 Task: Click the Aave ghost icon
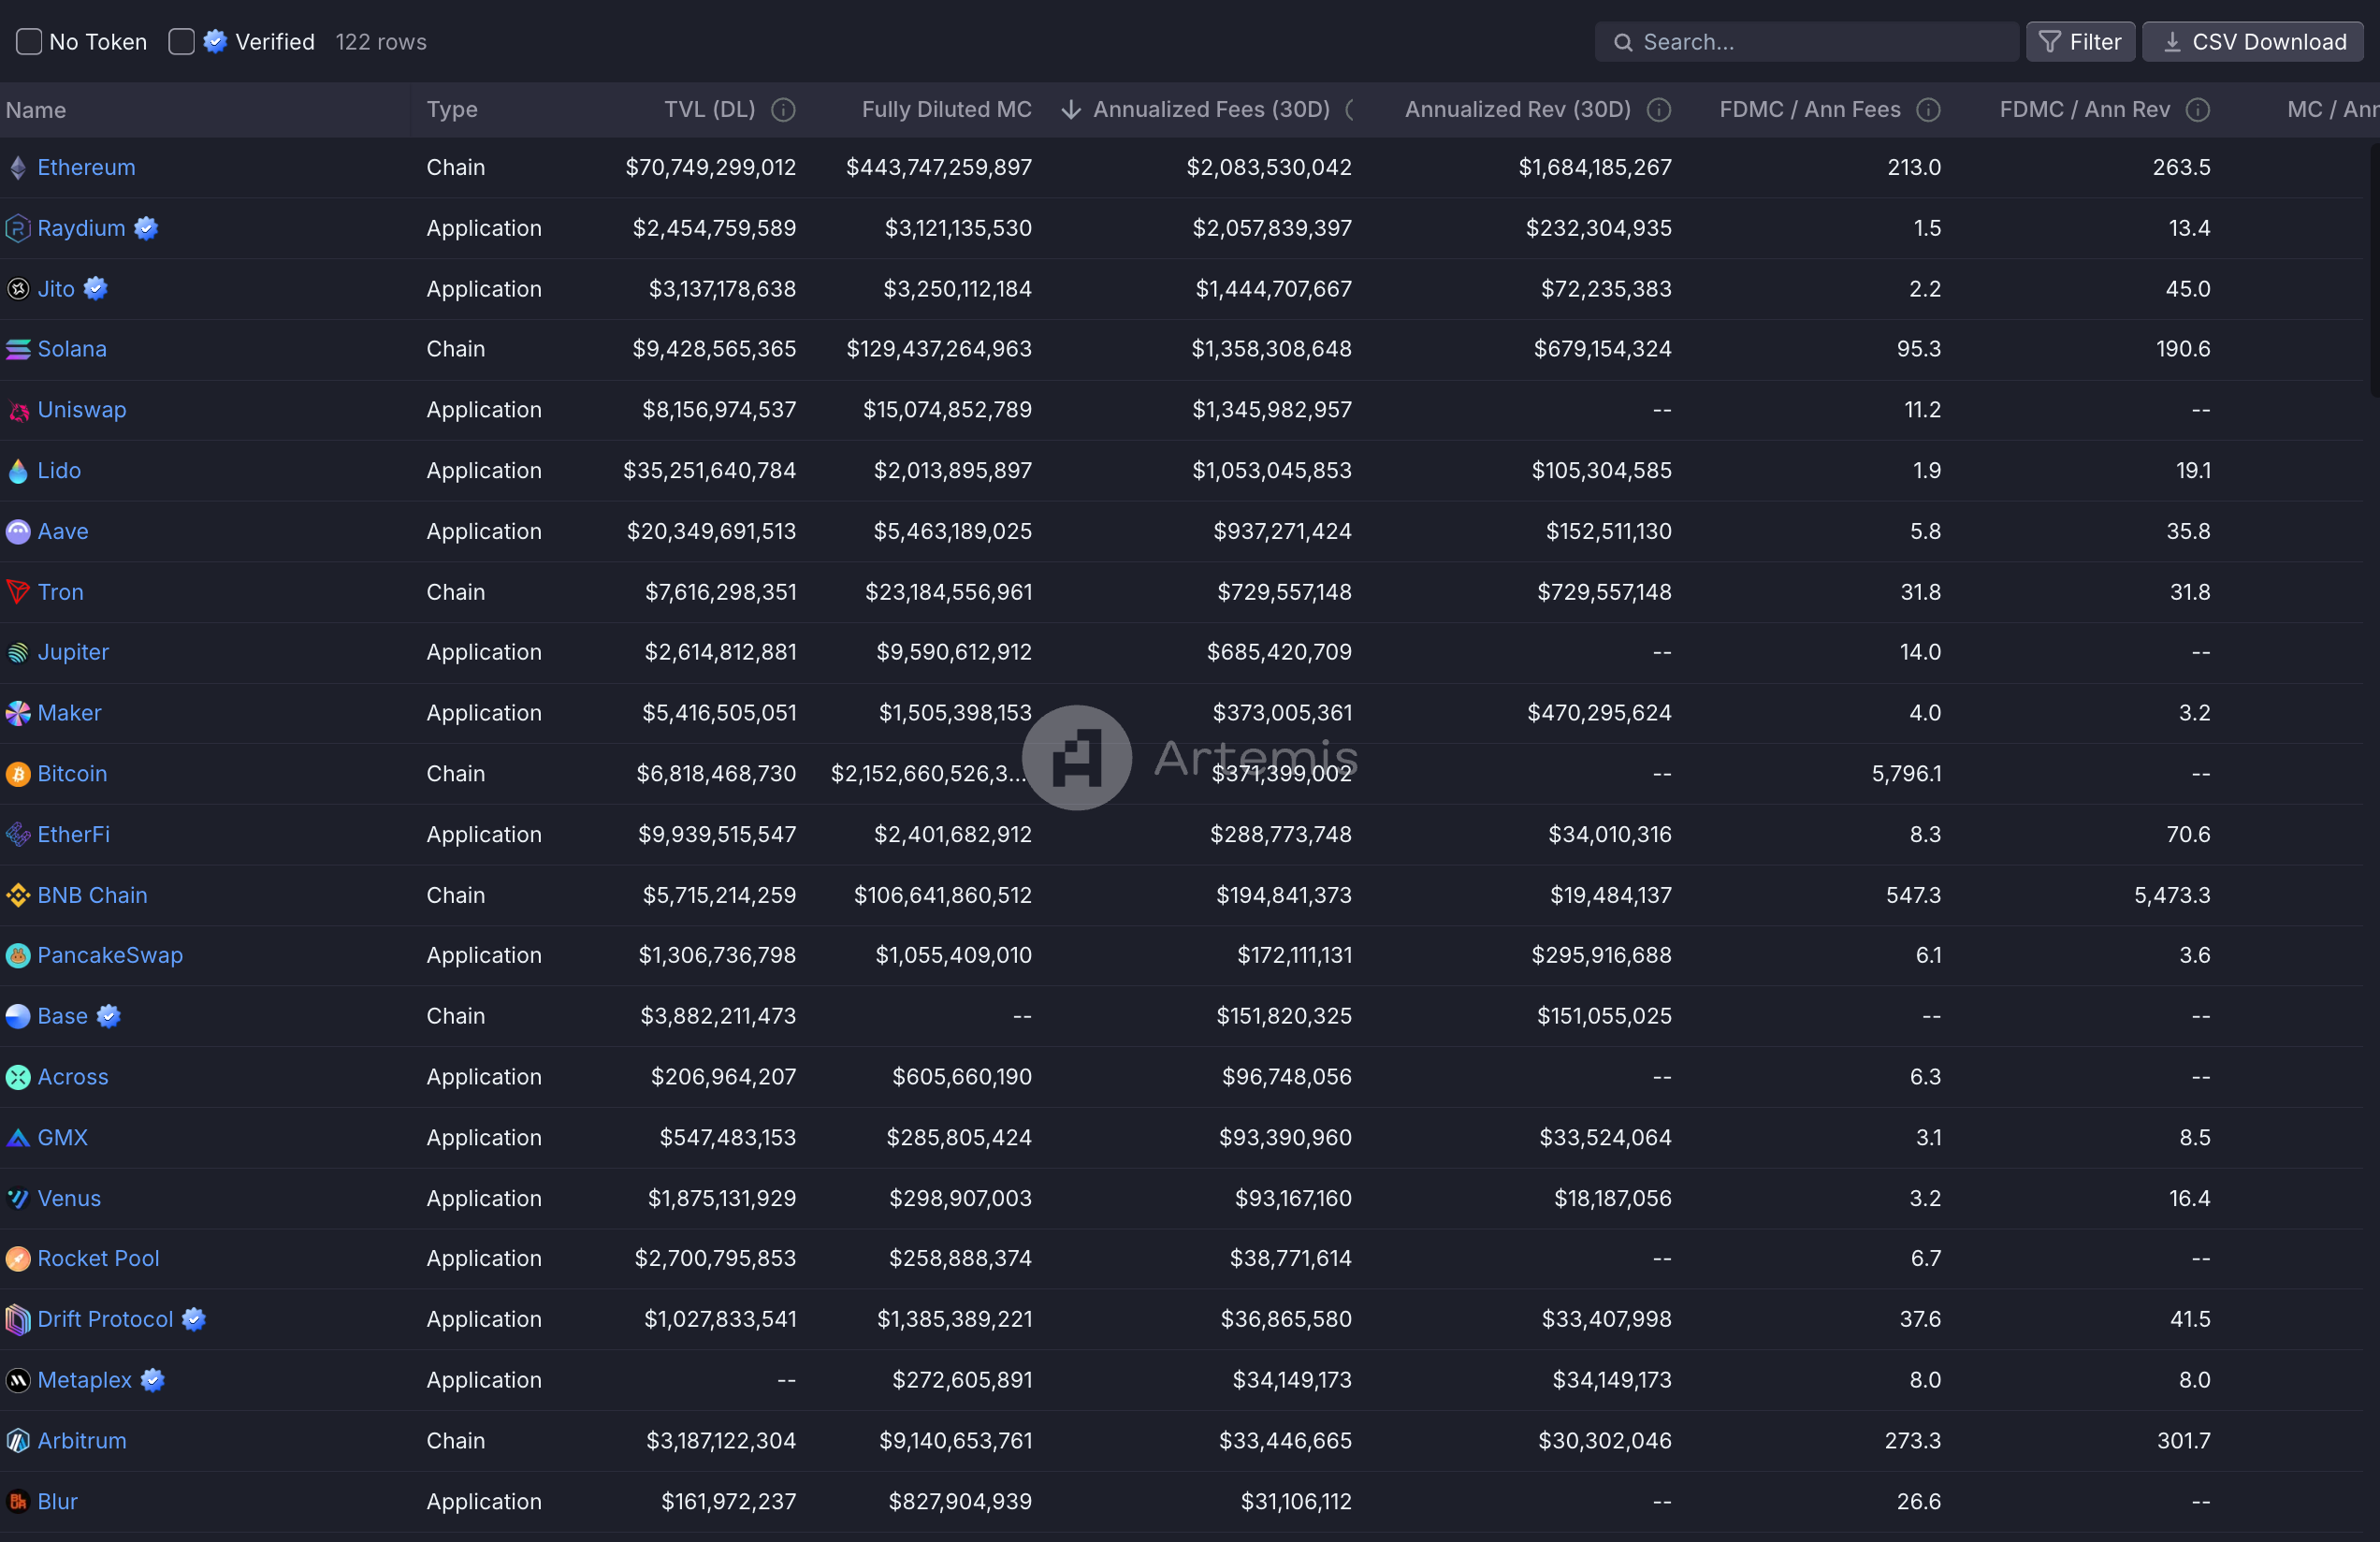click(18, 532)
